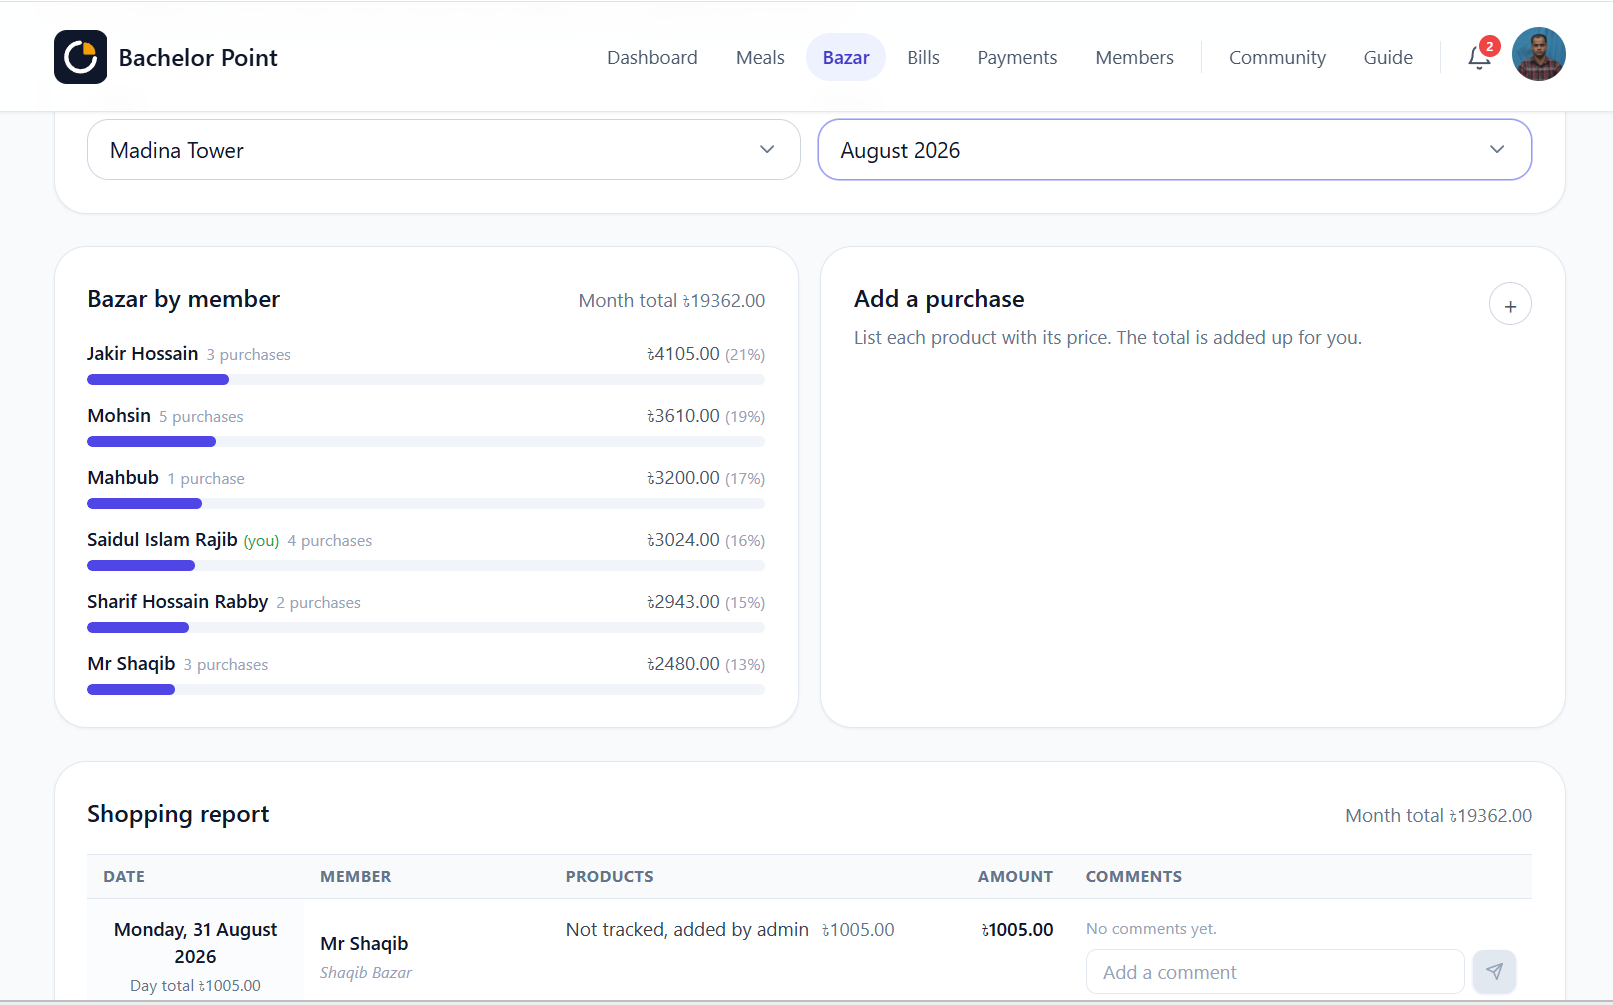Open the Members page
1613x1005 pixels.
point(1134,57)
